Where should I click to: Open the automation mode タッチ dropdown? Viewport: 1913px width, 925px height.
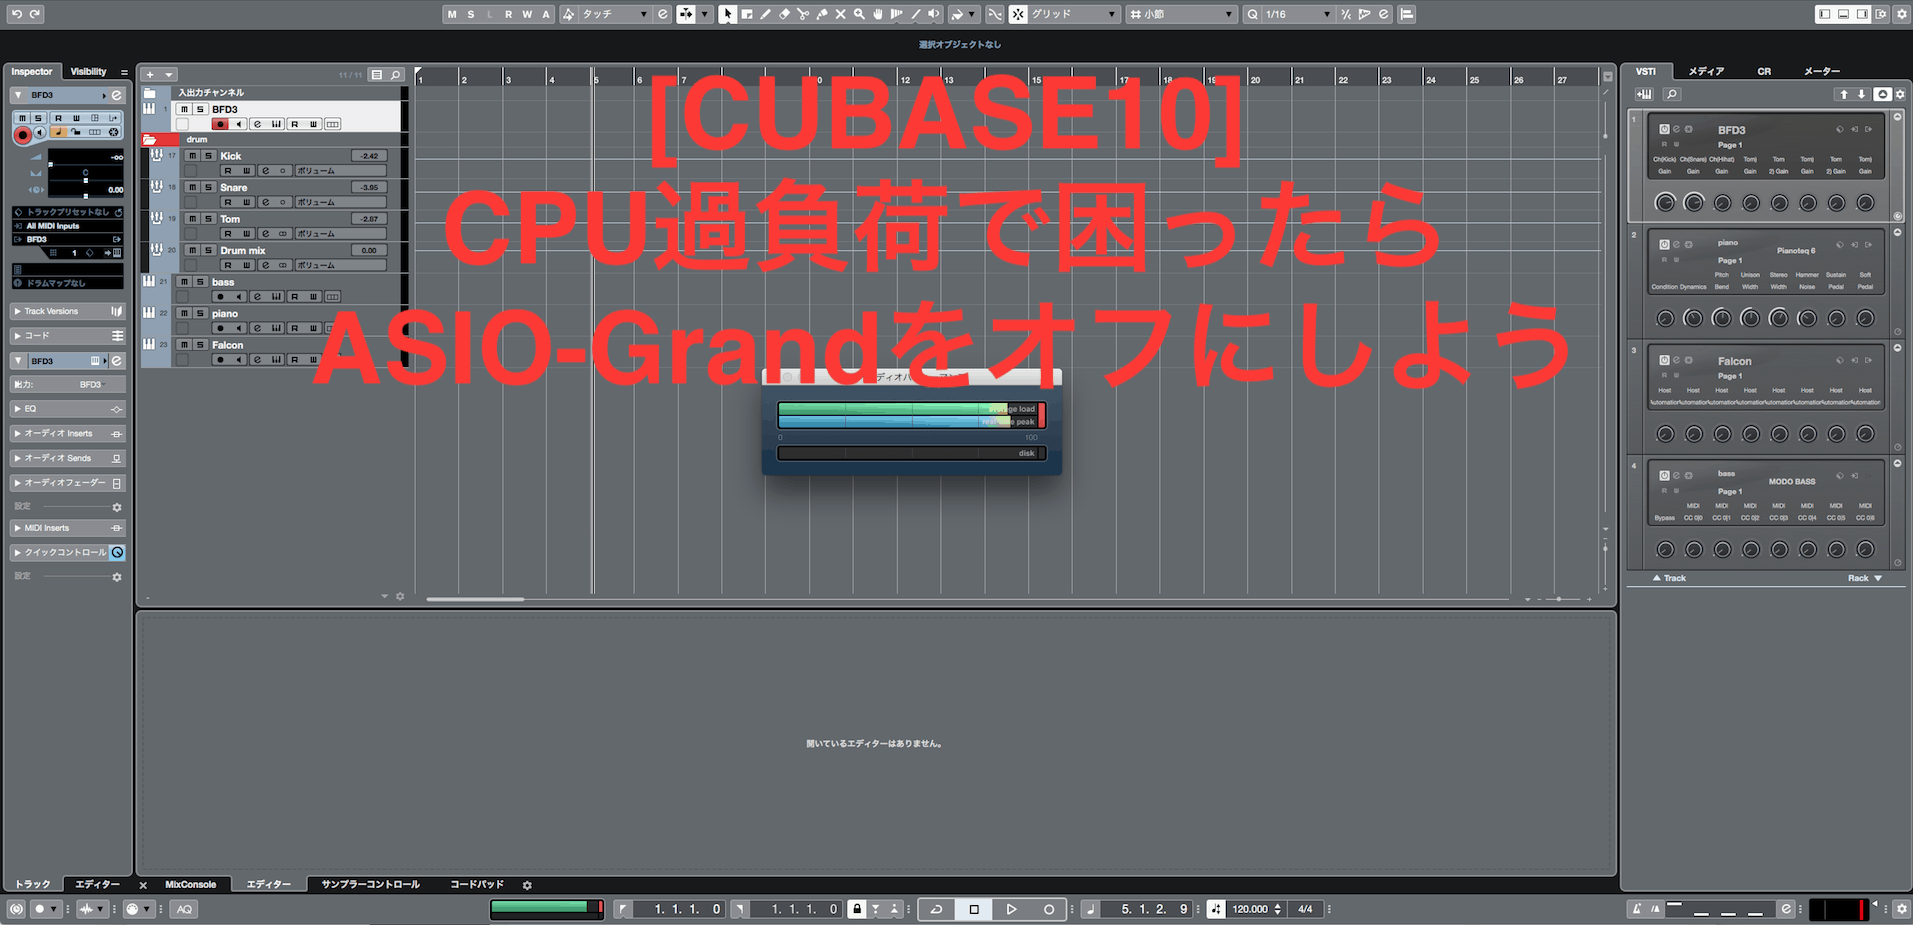click(x=614, y=14)
